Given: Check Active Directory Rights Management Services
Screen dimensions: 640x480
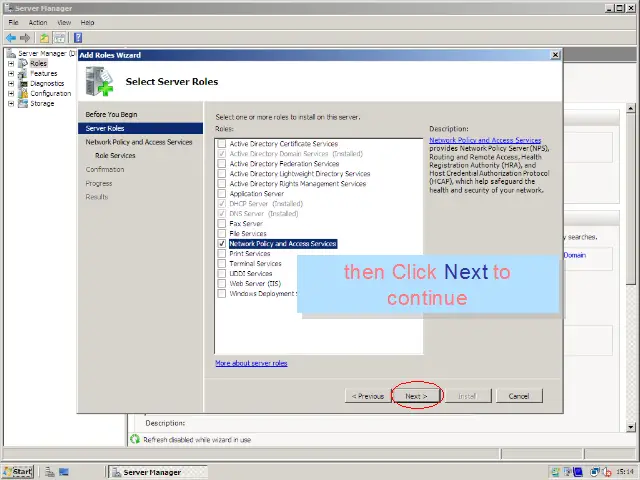Looking at the screenshot, I should [222, 184].
